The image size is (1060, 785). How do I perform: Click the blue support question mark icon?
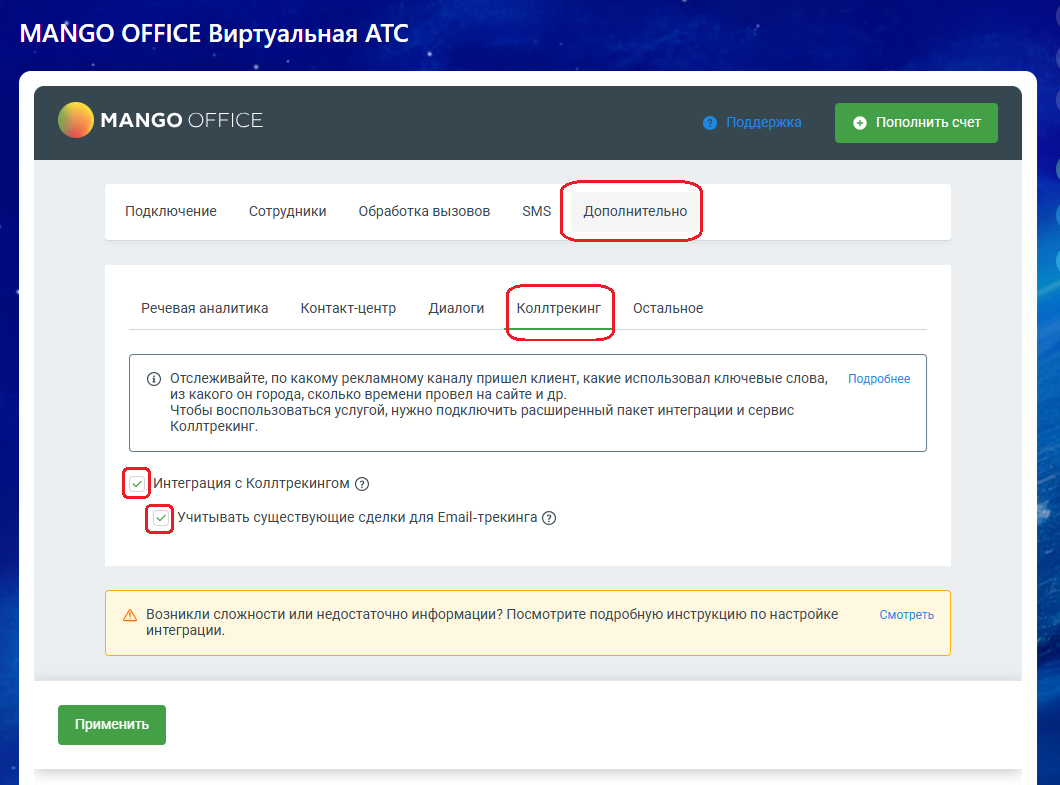(x=710, y=123)
